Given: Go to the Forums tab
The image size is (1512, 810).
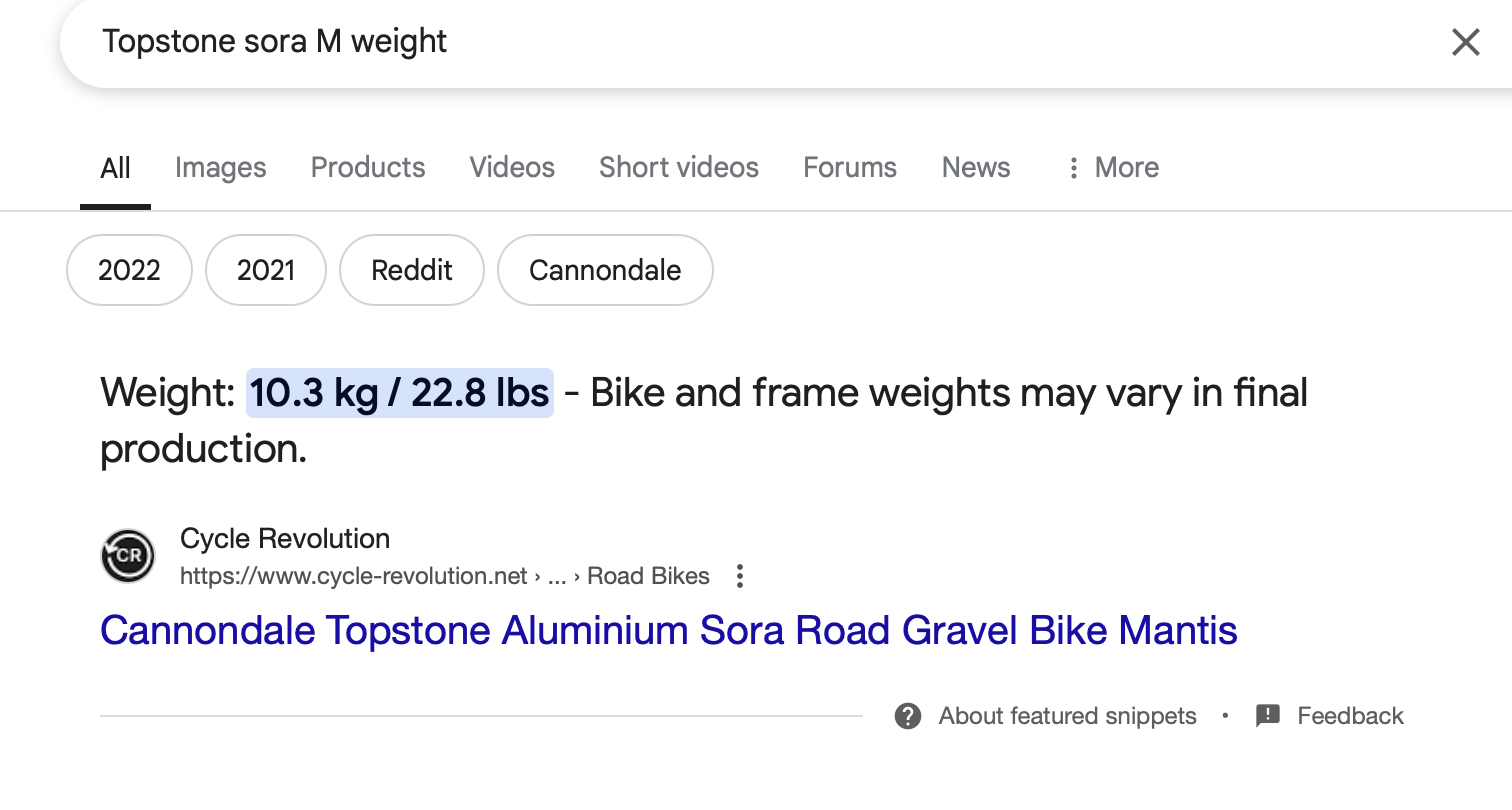Looking at the screenshot, I should point(850,168).
